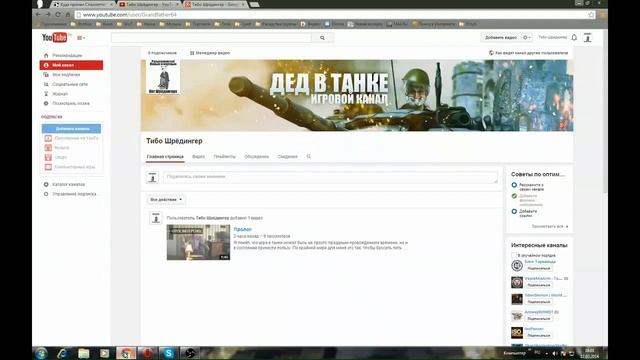640x360 pixels.
Task: Click the 'Поделитесь своим мнением' post field
Action: 331,177
